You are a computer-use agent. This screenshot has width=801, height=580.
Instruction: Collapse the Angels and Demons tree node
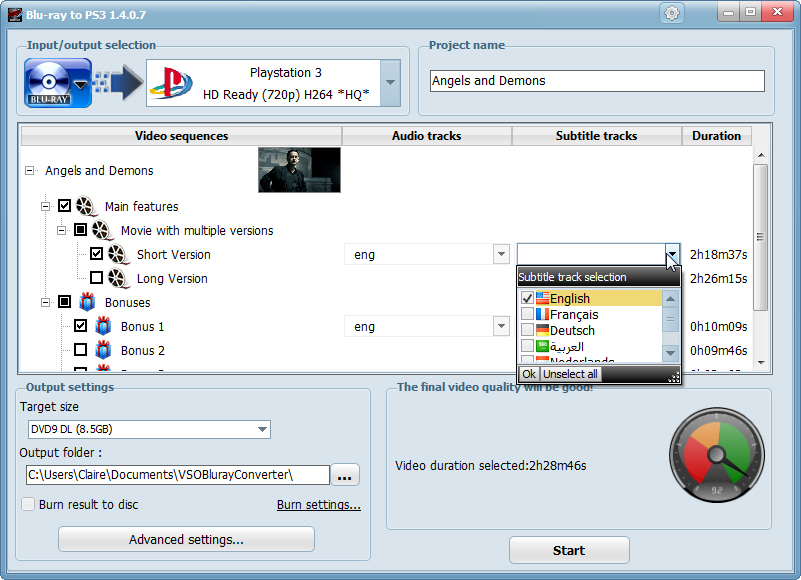[x=30, y=171]
